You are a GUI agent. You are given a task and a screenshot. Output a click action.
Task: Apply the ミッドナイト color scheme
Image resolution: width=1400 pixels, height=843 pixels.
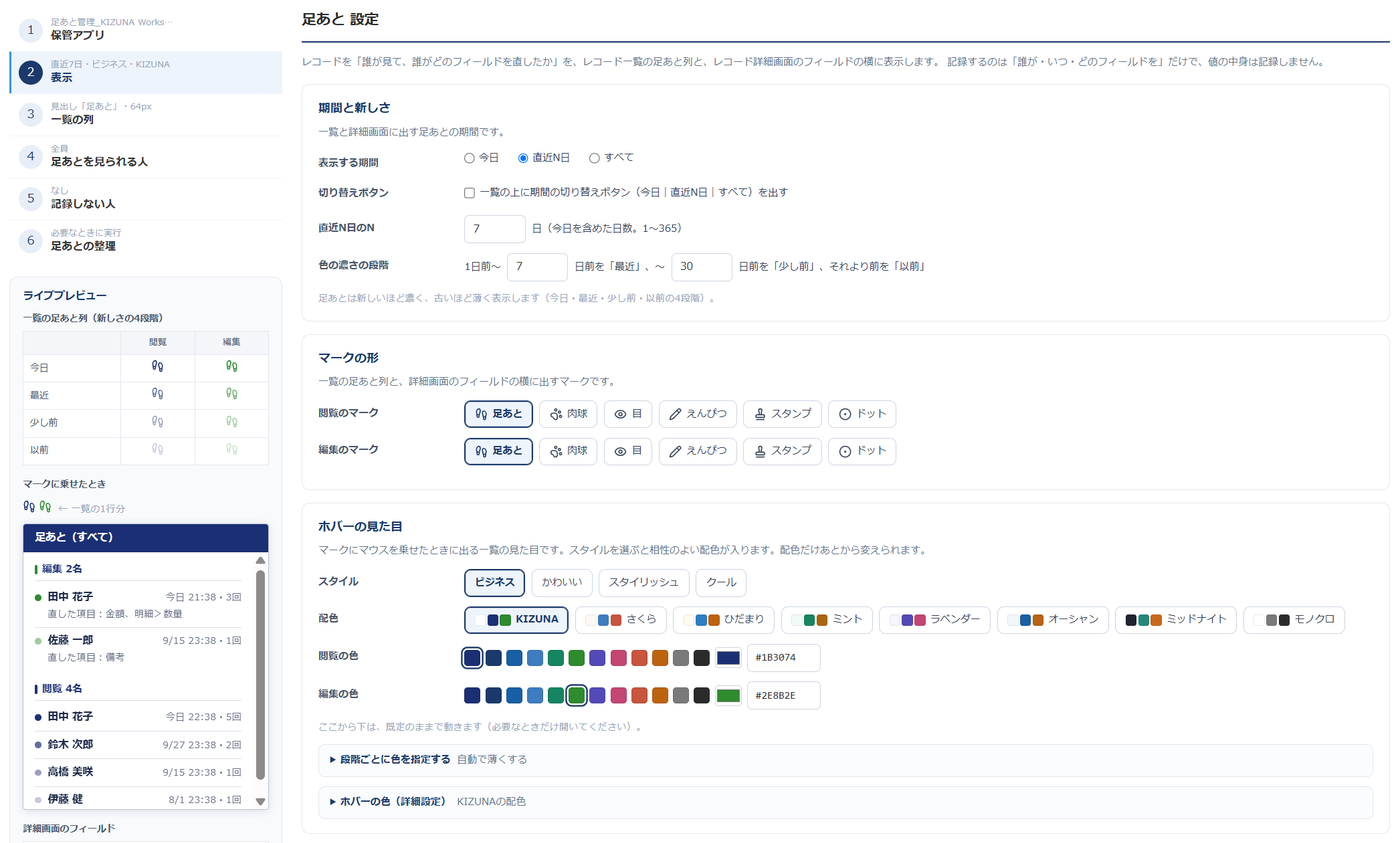pos(1177,620)
